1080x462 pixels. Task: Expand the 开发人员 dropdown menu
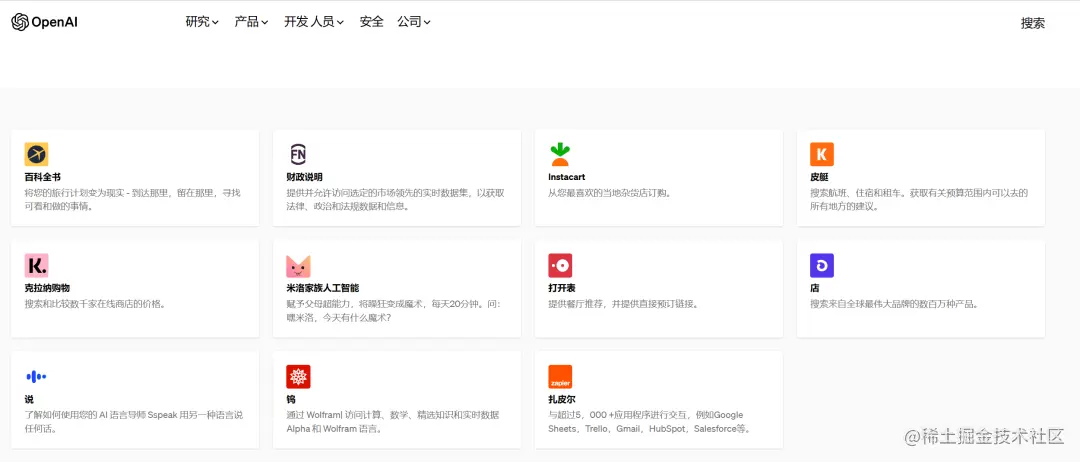[x=313, y=22]
